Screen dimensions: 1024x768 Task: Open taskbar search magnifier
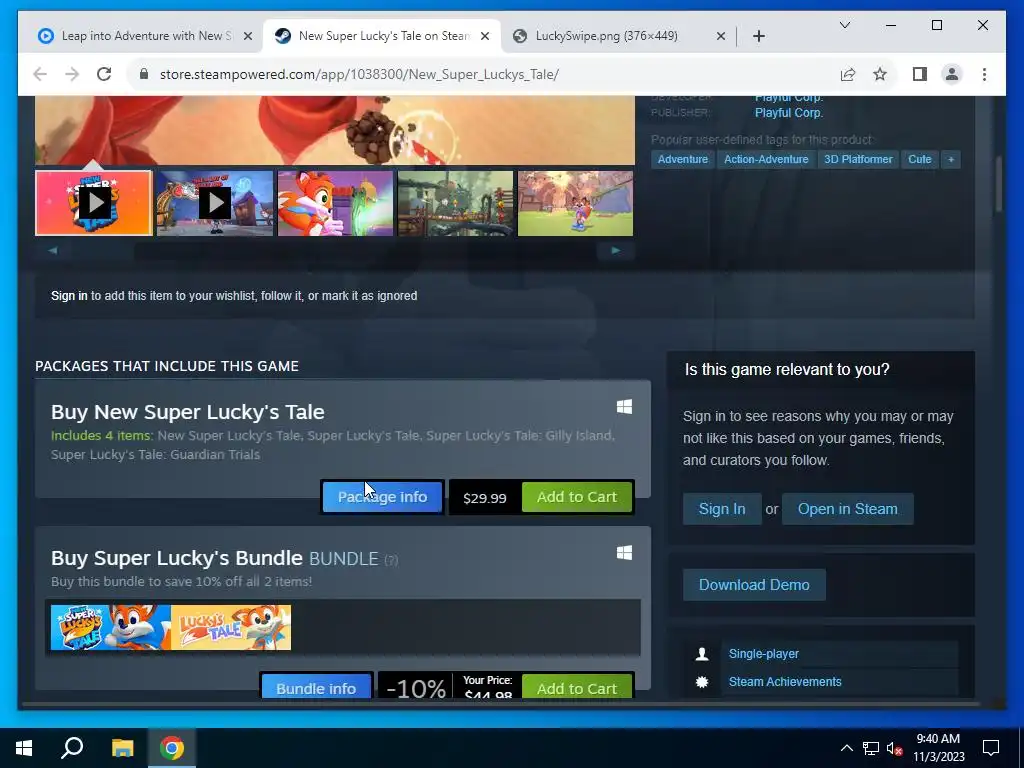pyautogui.click(x=72, y=748)
